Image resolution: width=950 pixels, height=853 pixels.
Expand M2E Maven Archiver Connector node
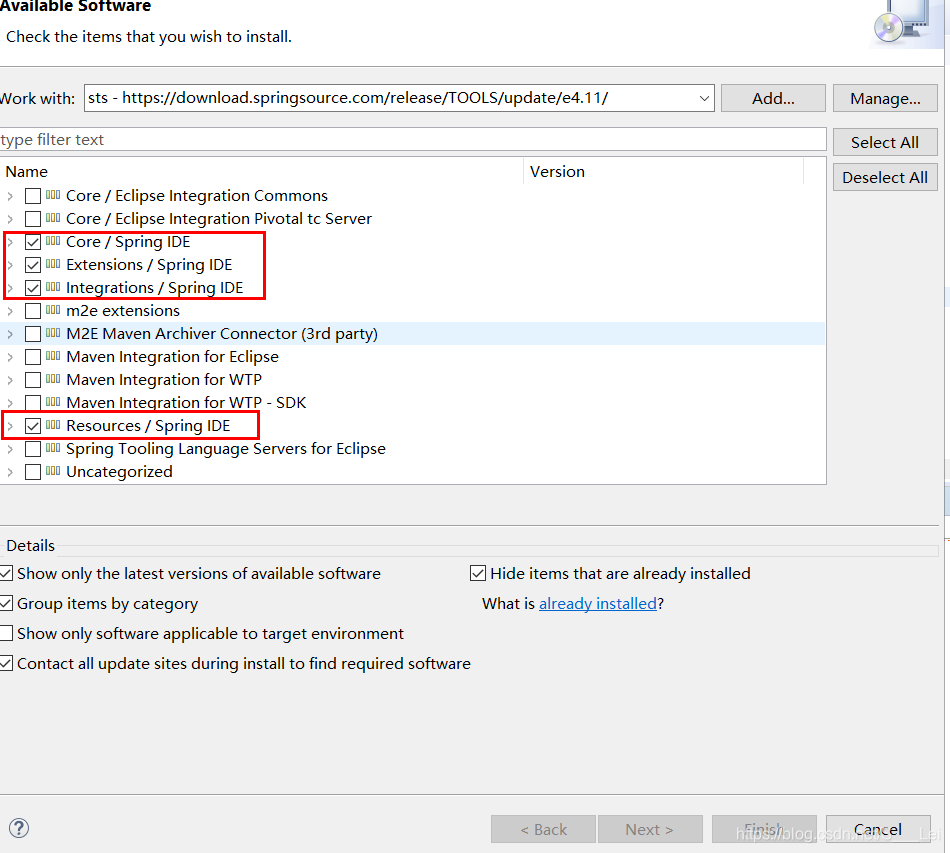click(x=10, y=334)
